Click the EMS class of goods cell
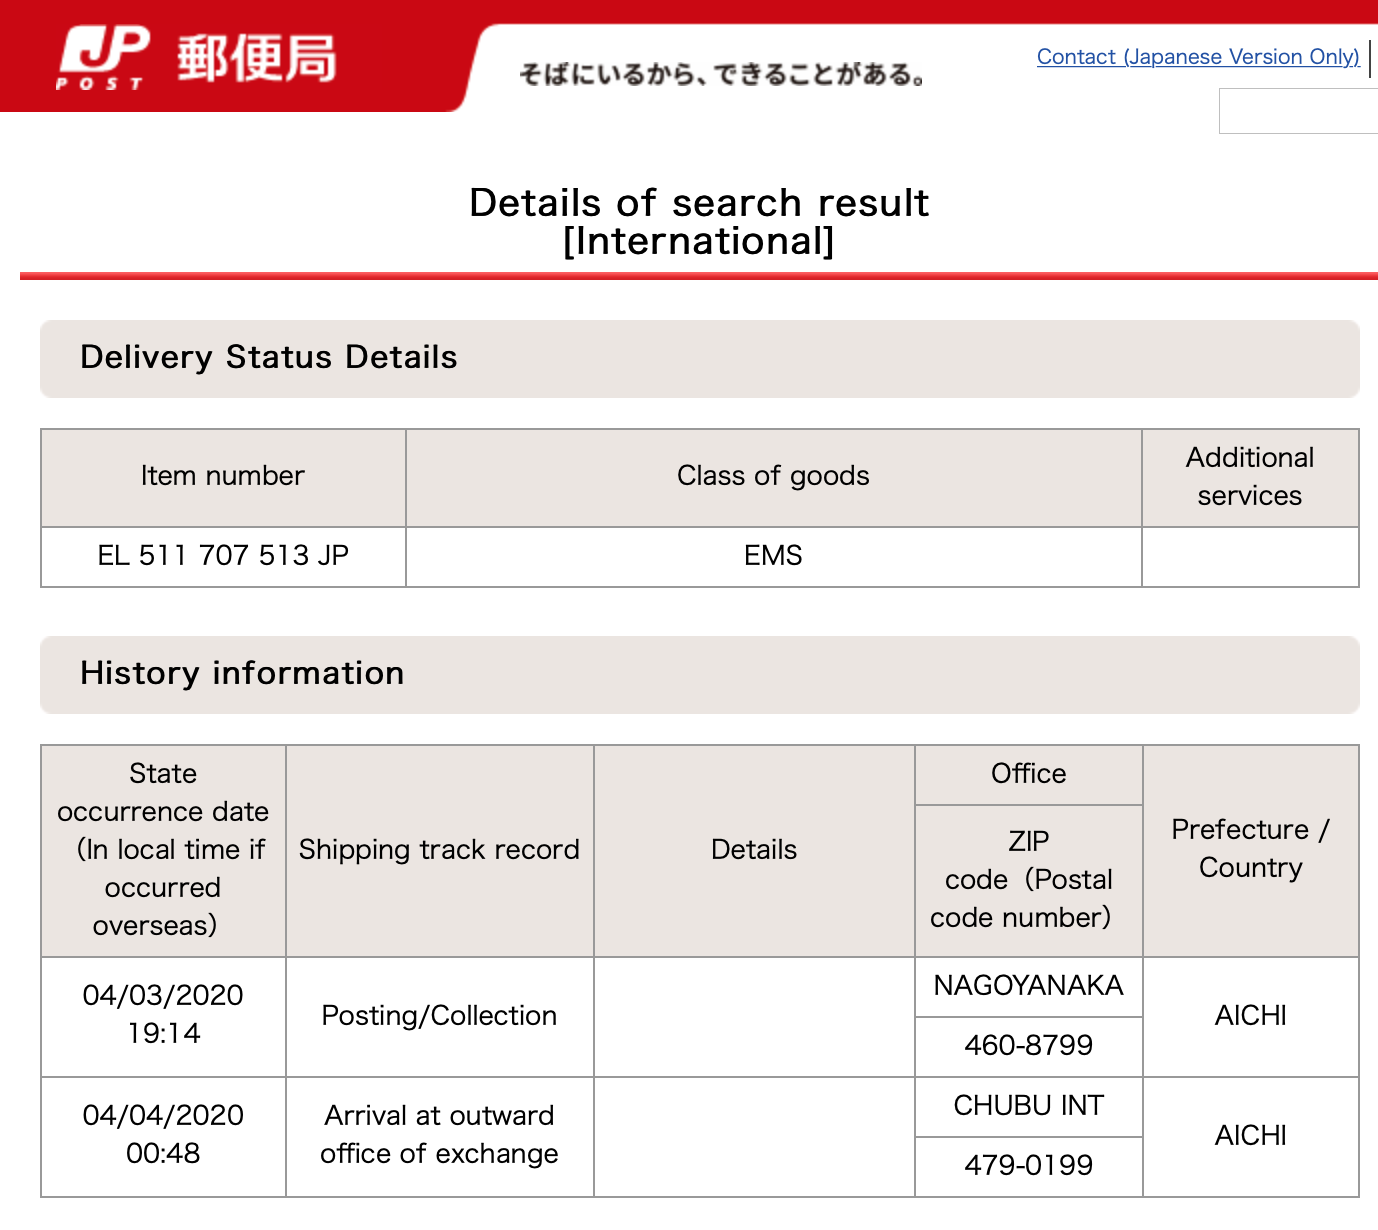Viewport: 1378px width, 1230px height. click(x=773, y=556)
